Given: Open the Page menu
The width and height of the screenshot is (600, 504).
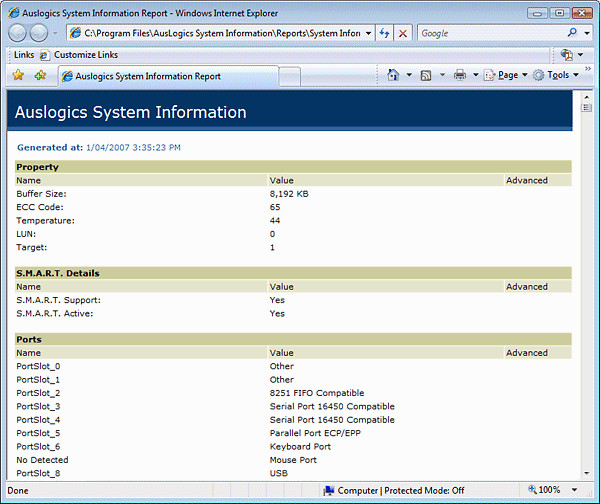Looking at the screenshot, I should coord(506,75).
